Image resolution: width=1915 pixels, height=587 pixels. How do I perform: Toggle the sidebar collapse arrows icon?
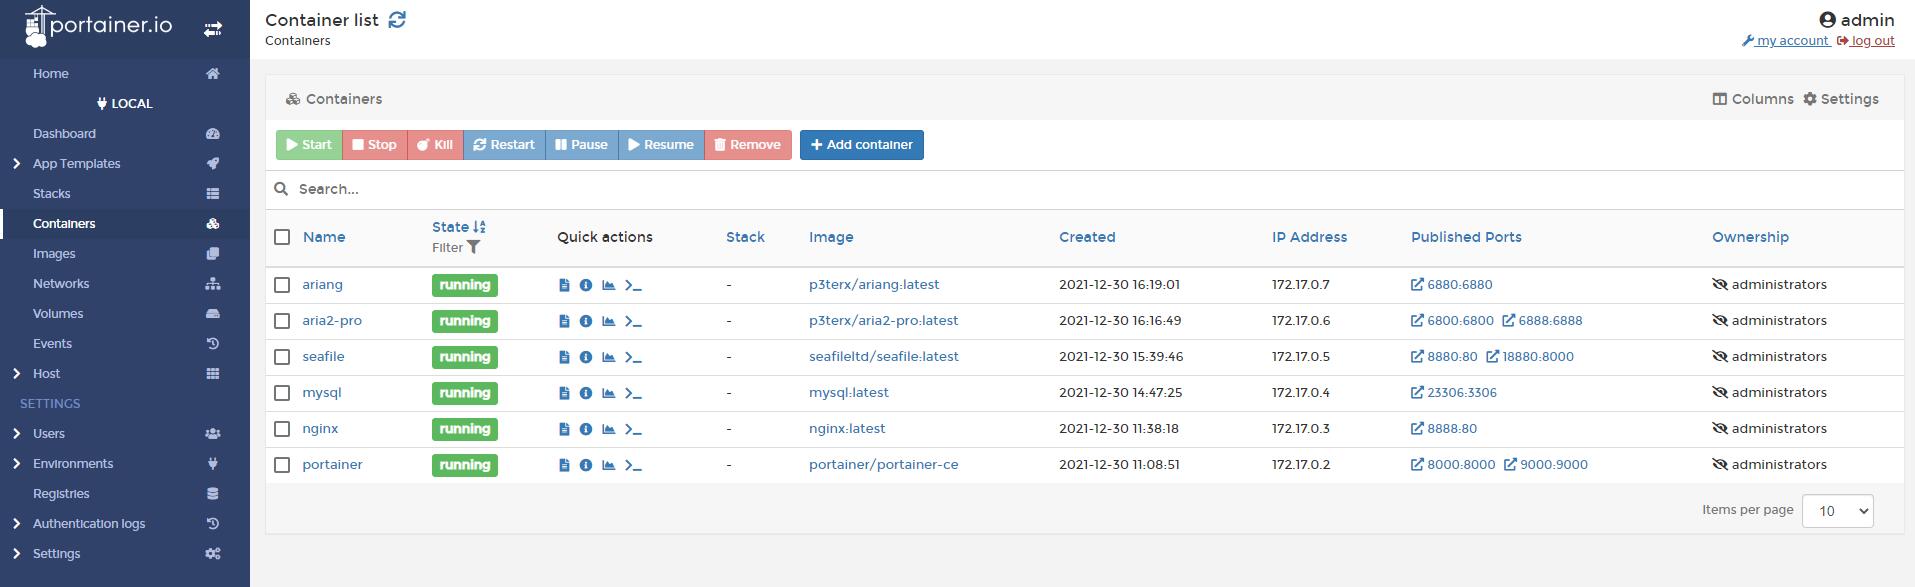pyautogui.click(x=213, y=29)
